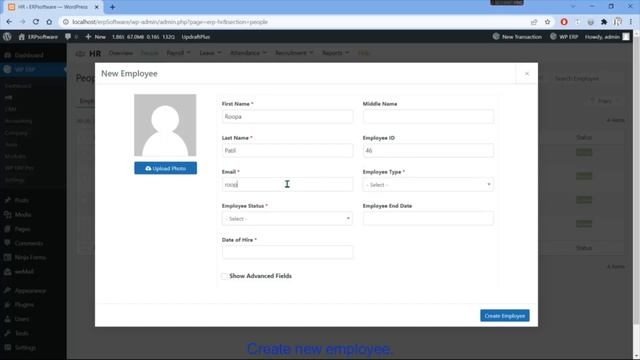Open the HR submenu item in sidebar
This screenshot has height=360, width=640.
pyautogui.click(x=8, y=98)
